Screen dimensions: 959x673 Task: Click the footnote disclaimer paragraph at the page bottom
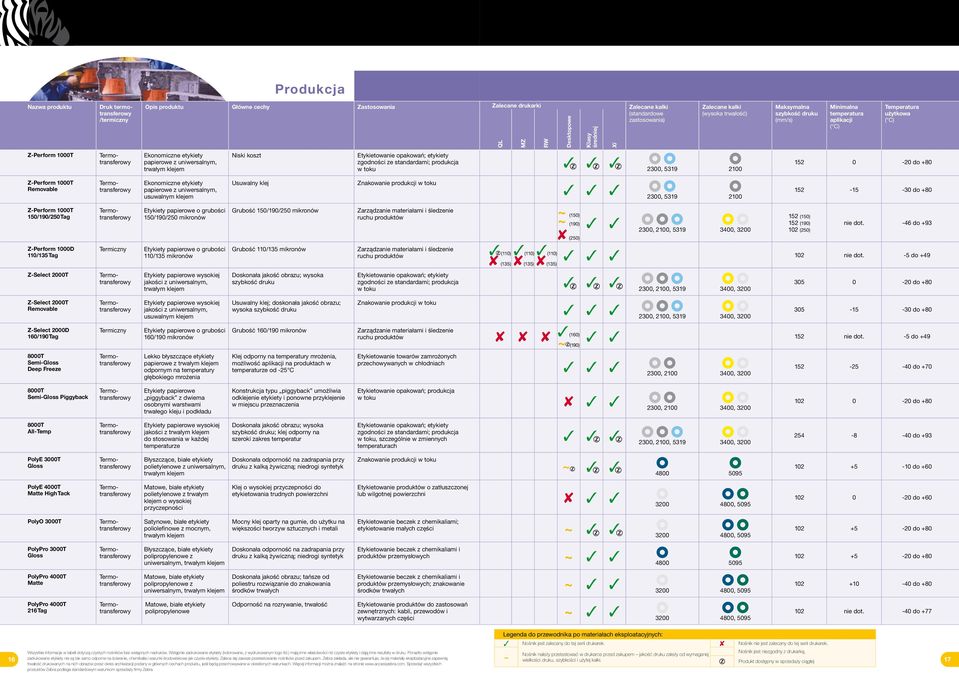coord(237,661)
